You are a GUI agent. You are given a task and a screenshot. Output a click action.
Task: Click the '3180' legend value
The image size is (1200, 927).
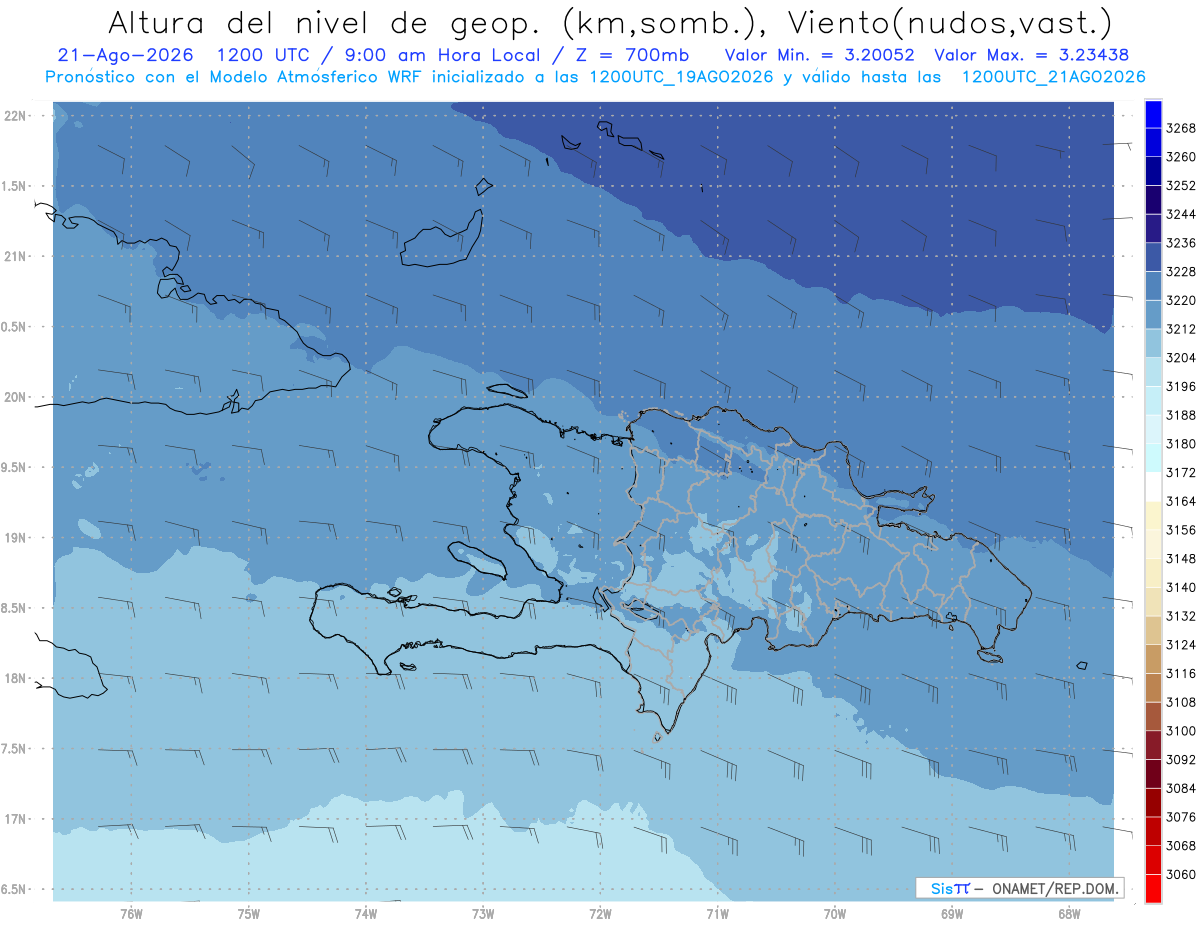pos(1181,444)
